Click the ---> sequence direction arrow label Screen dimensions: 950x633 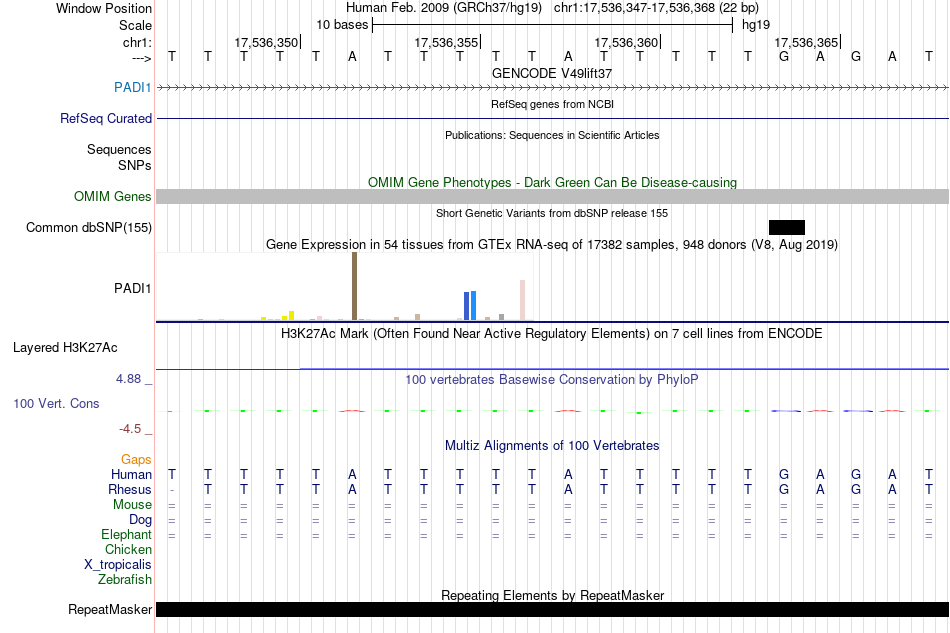142,58
